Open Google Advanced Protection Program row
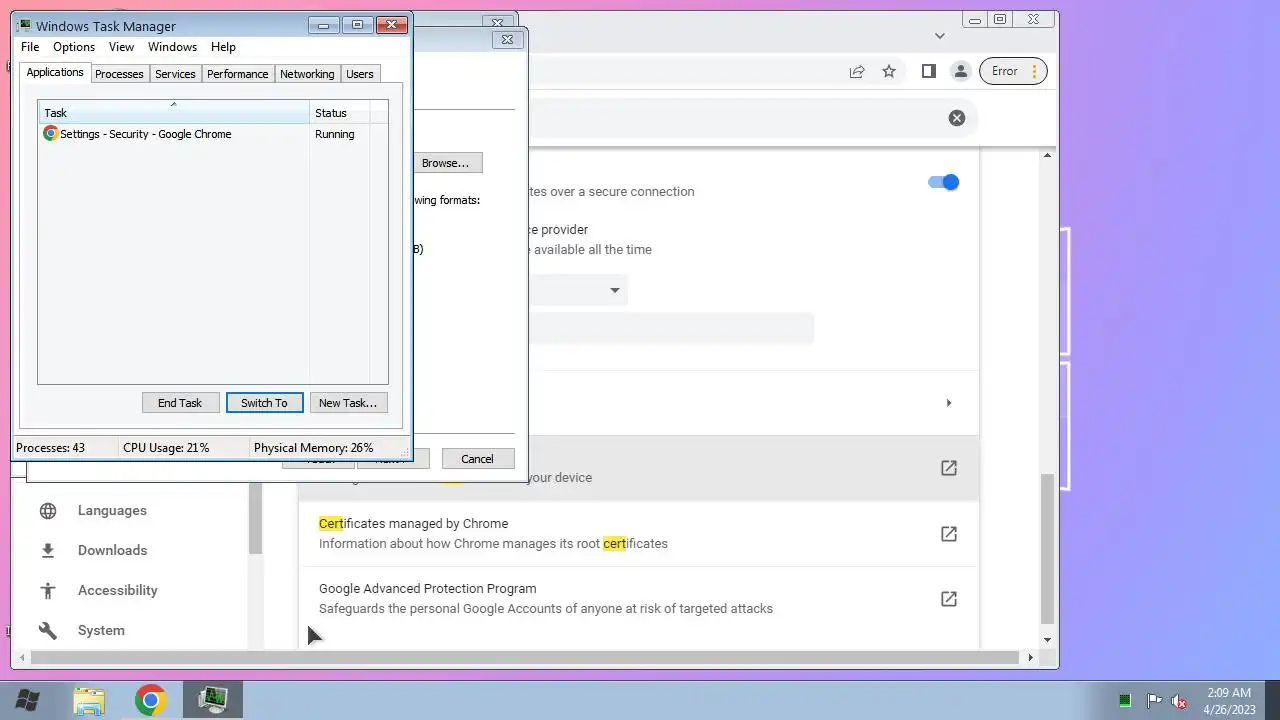This screenshot has height=720, width=1280. click(x=639, y=599)
